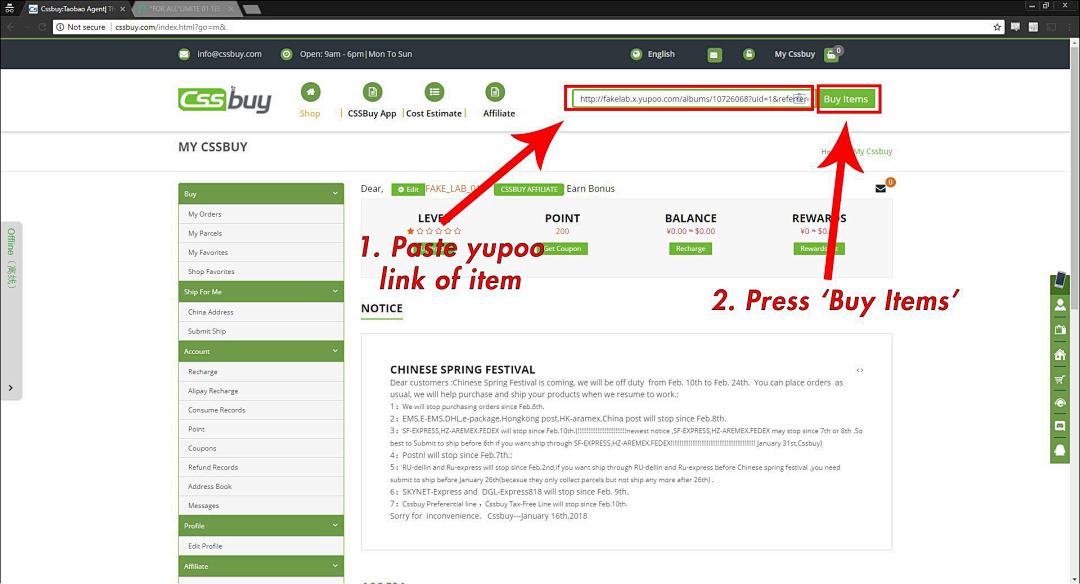Click the green lock icon before My Cssbuy
Screen dimensions: 1080x584
click(749, 54)
